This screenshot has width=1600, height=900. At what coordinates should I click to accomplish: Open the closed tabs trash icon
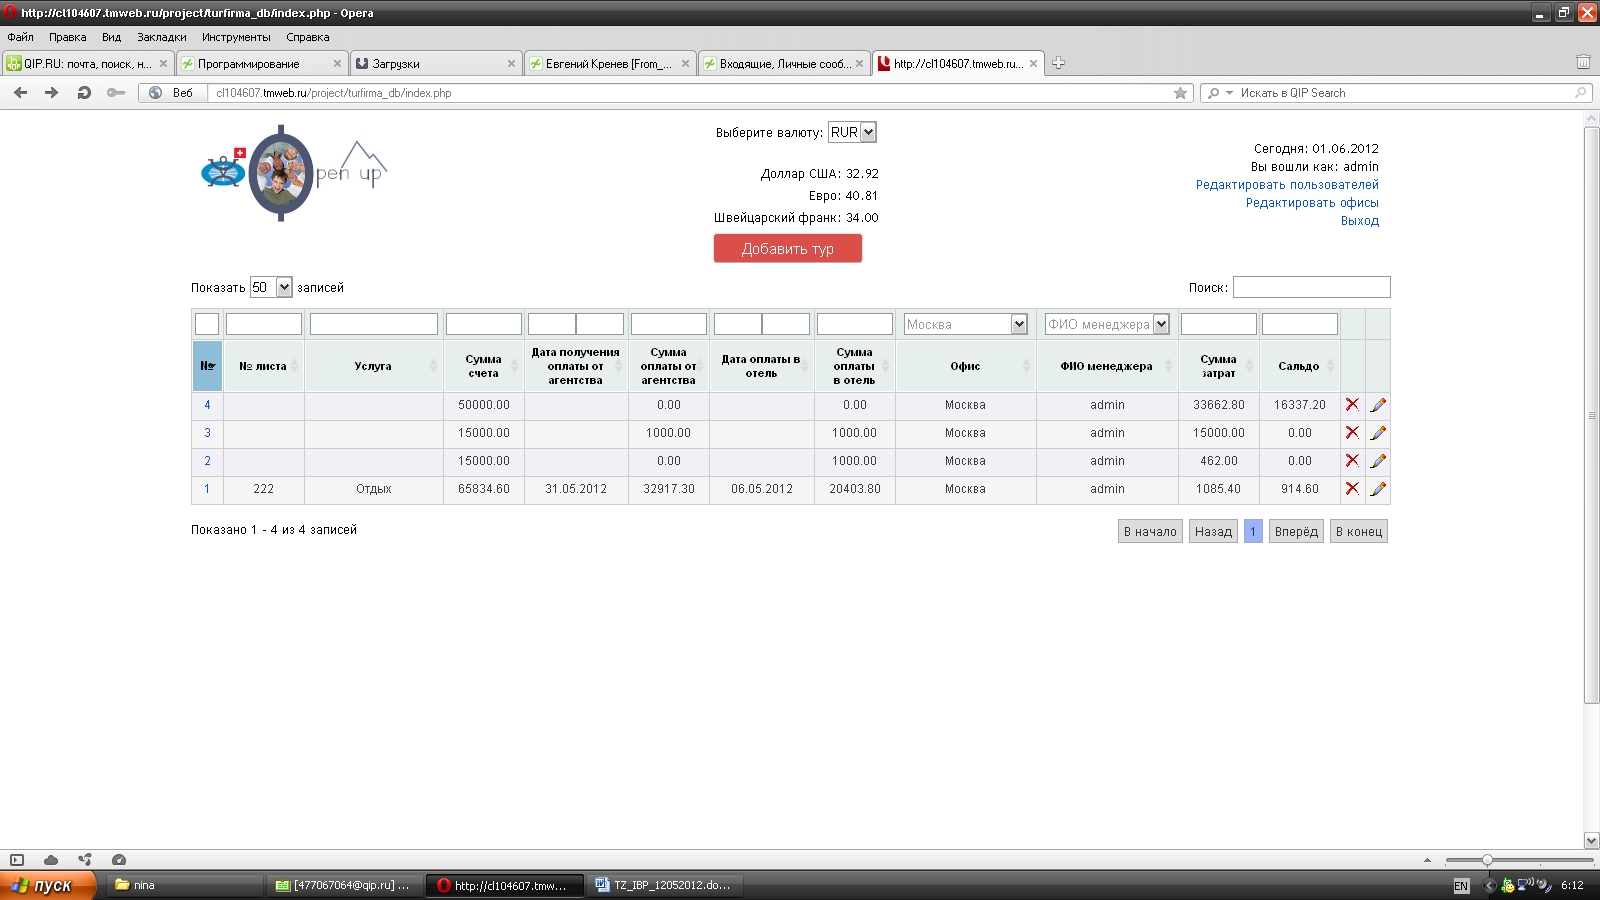1583,62
